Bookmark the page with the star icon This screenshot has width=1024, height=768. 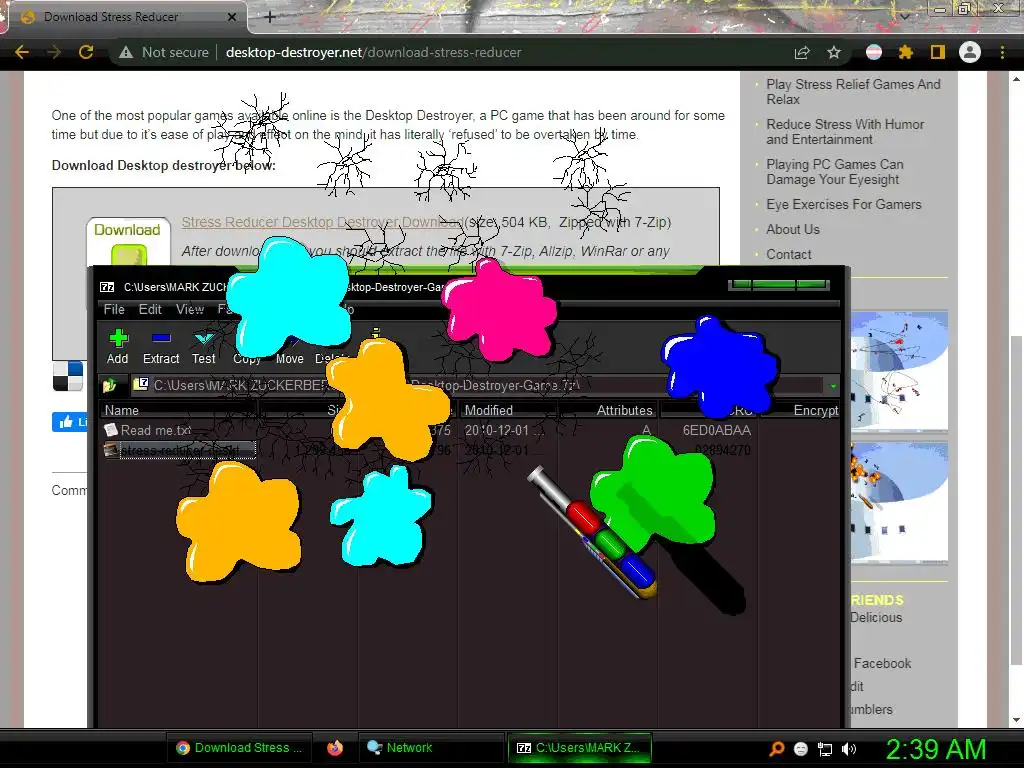[x=834, y=52]
